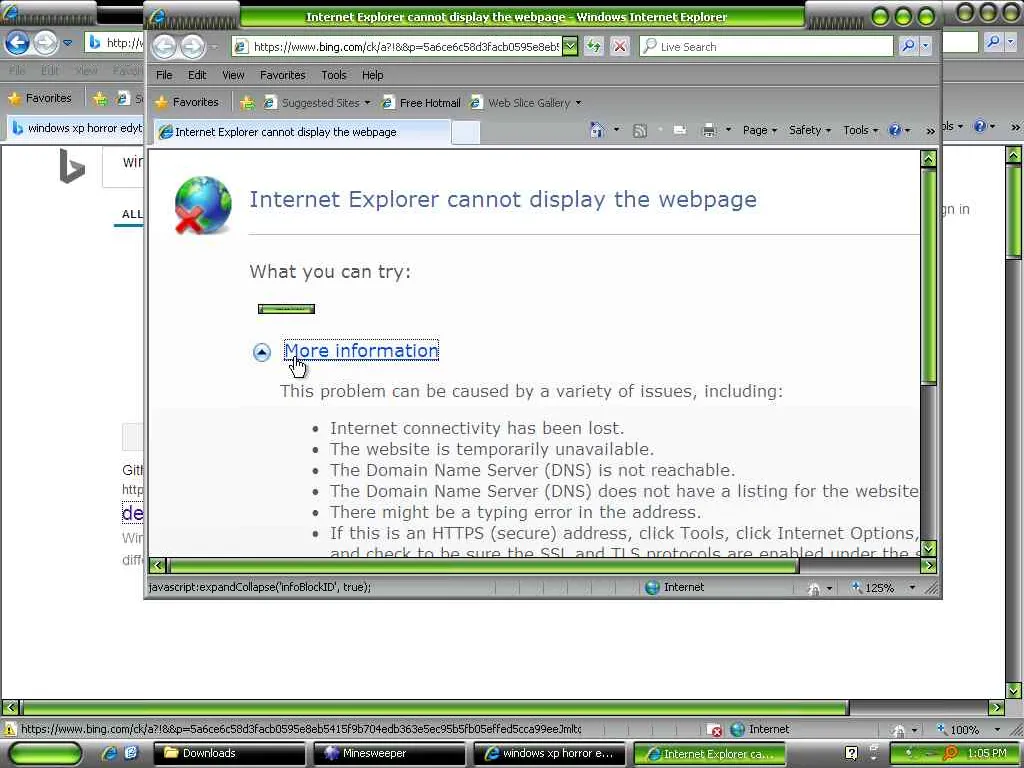Collapse the More information section arrow
The width and height of the screenshot is (1024, 768).
coord(262,352)
